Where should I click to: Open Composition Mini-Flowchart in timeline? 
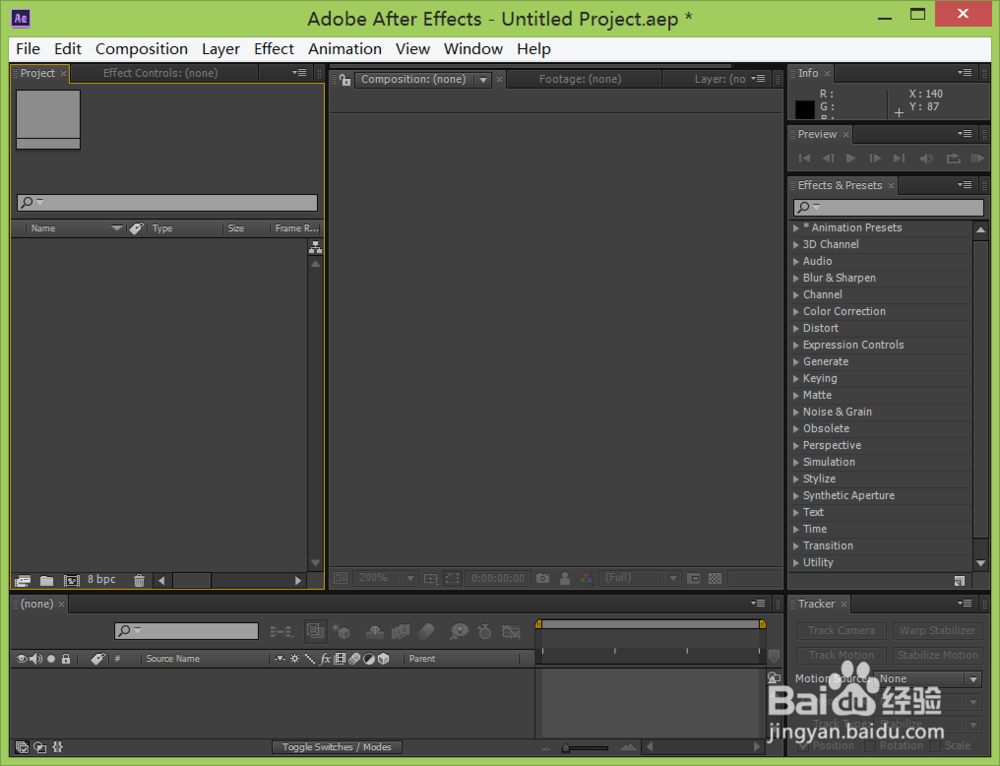pos(281,631)
